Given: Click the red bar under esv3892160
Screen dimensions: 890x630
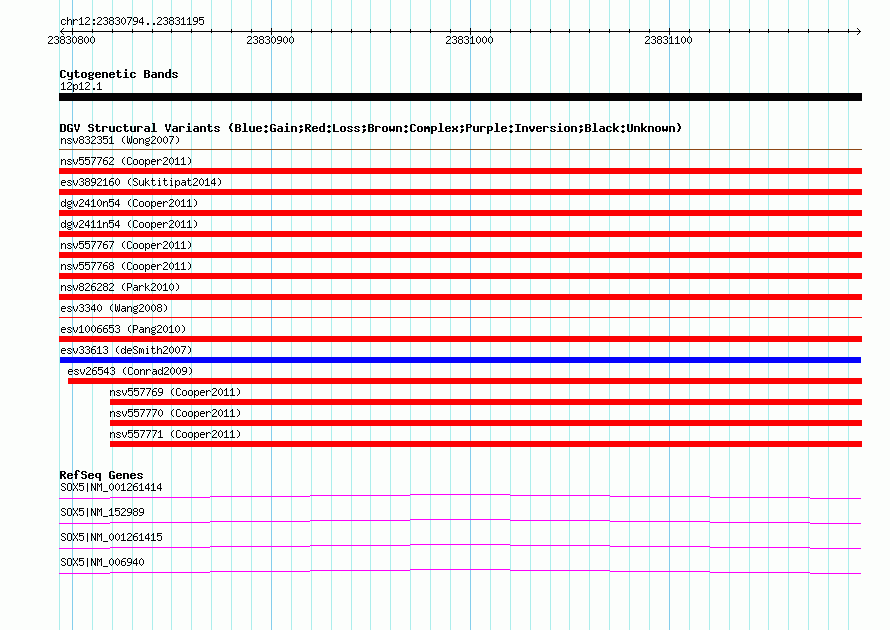Looking at the screenshot, I should click(x=460, y=192).
